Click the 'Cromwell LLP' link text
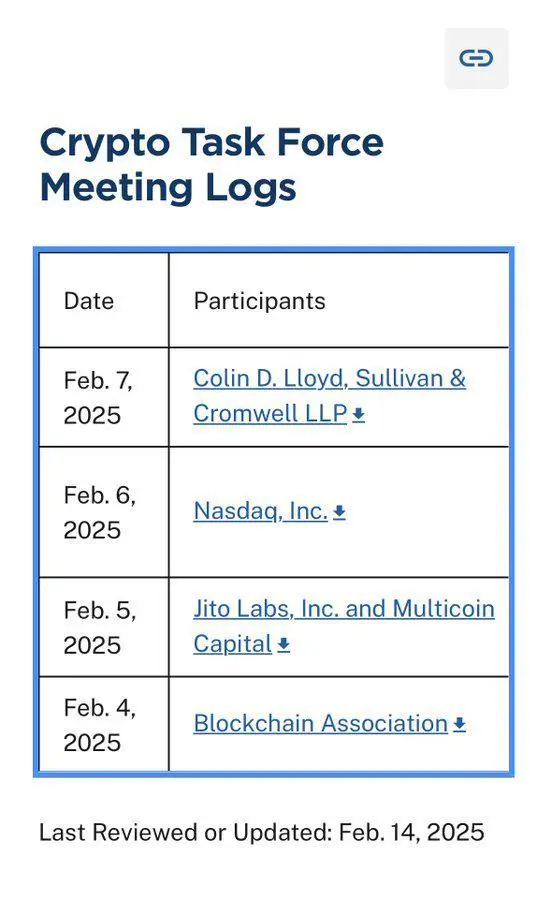 270,414
